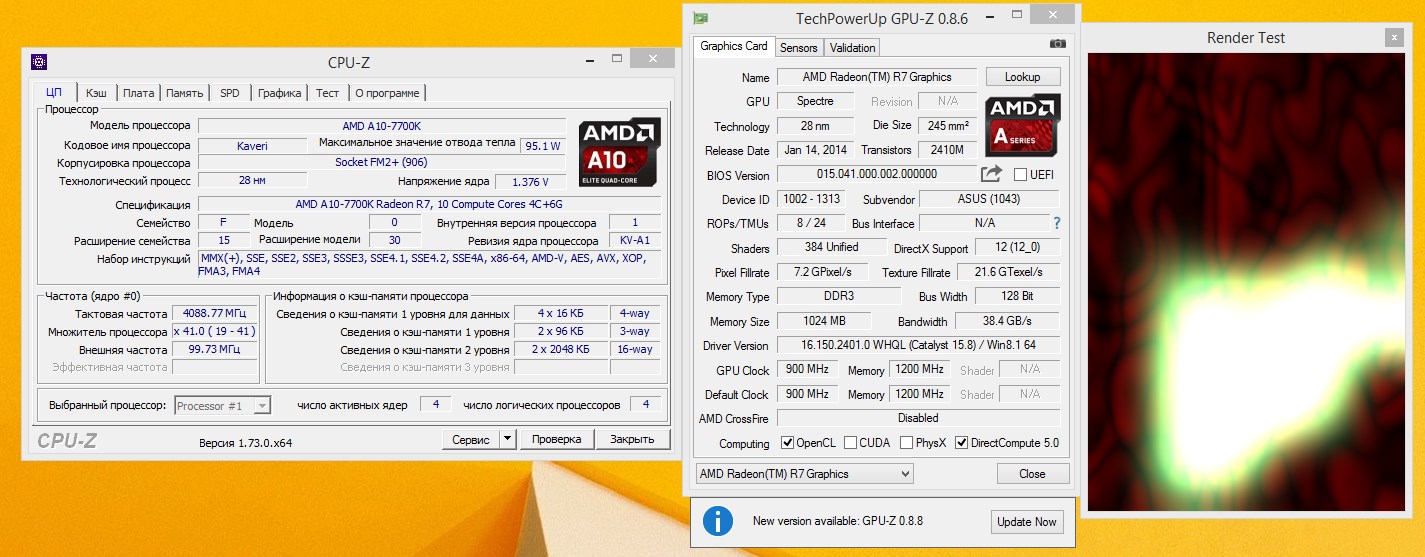Viewport: 1425px width, 557px height.
Task: Click the processor model field AMD A10-7700K
Action: point(381,126)
